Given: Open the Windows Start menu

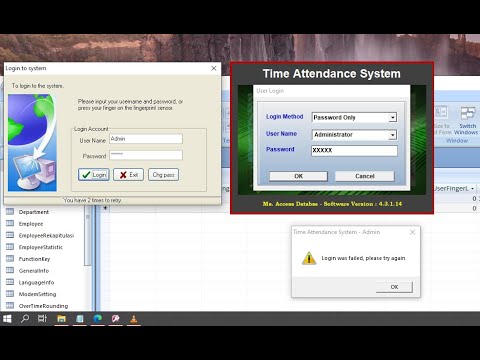Looking at the screenshot, I should click(7, 319).
